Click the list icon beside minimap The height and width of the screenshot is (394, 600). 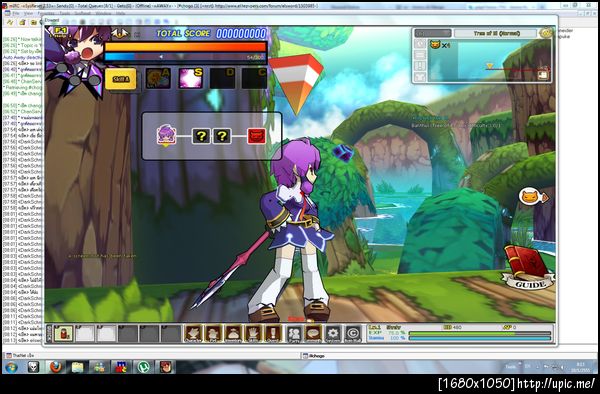[x=420, y=55]
